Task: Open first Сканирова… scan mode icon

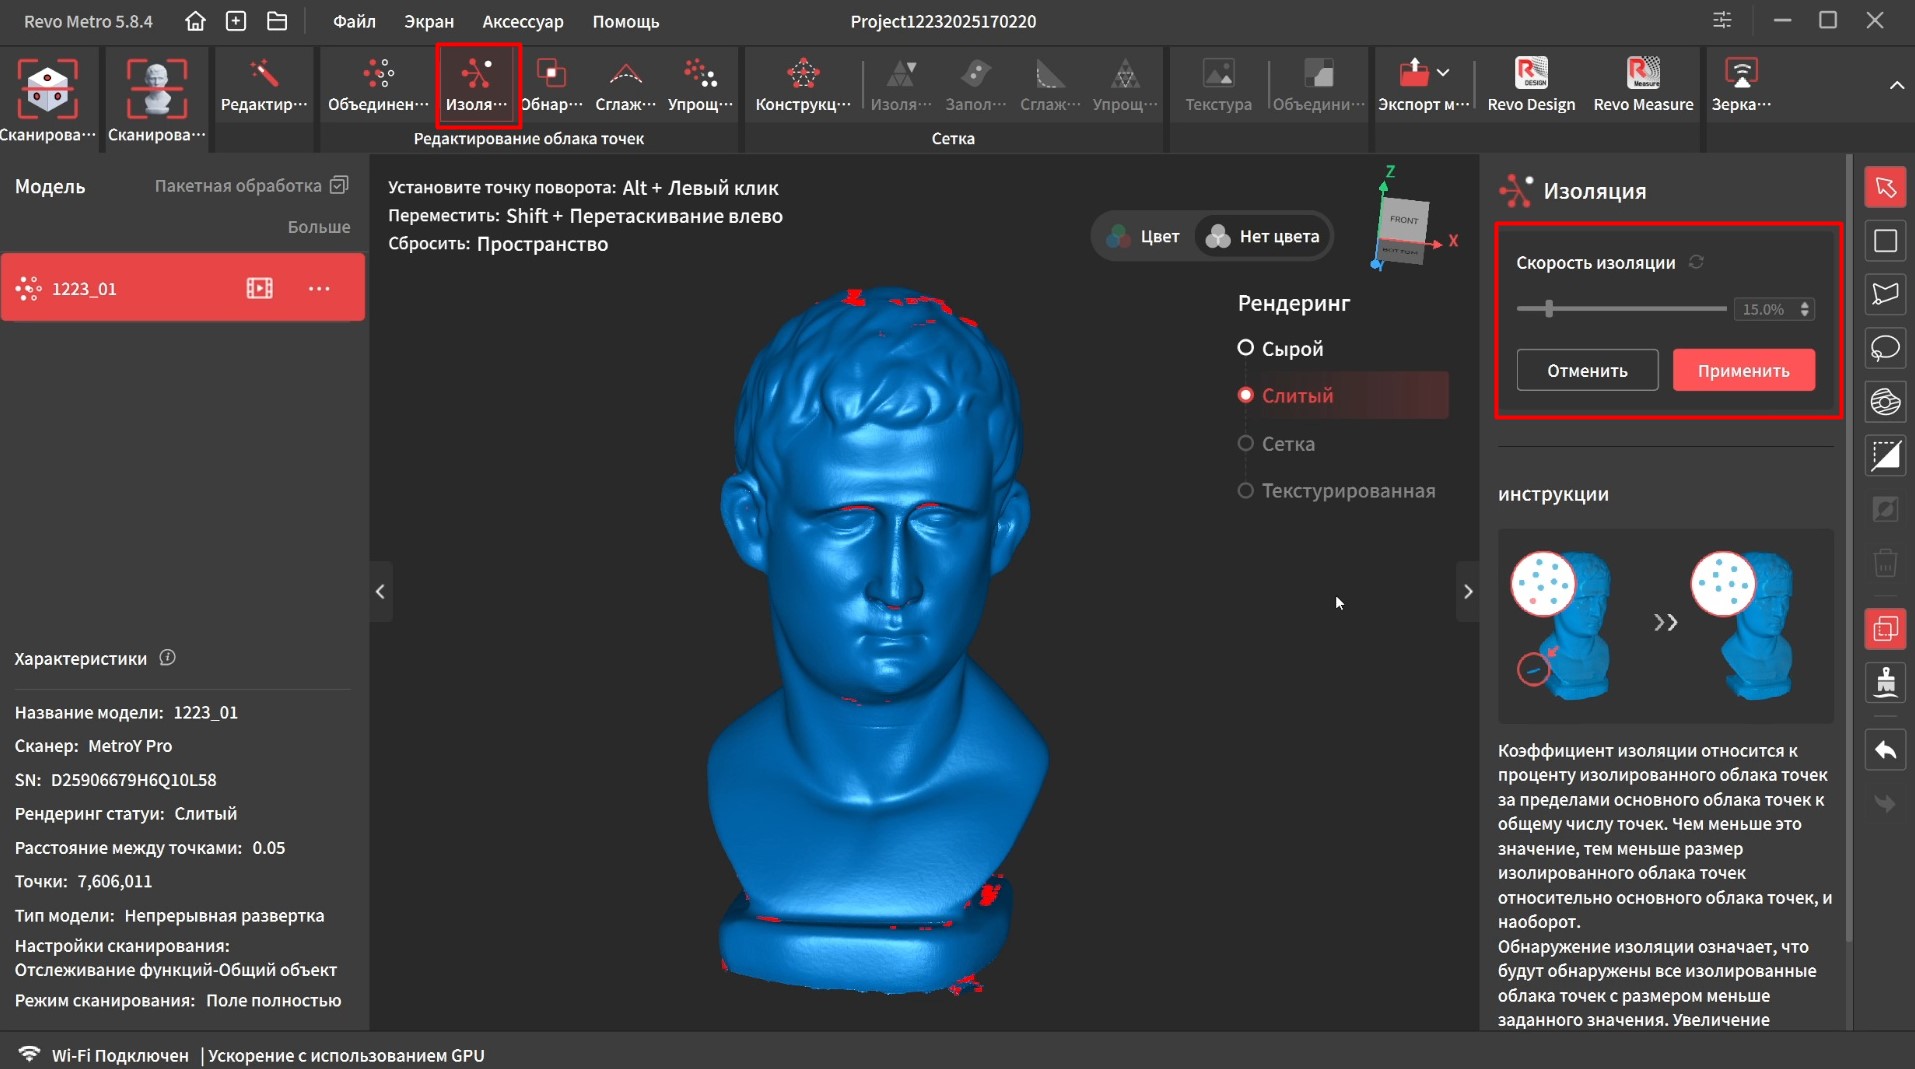Action: click(48, 98)
